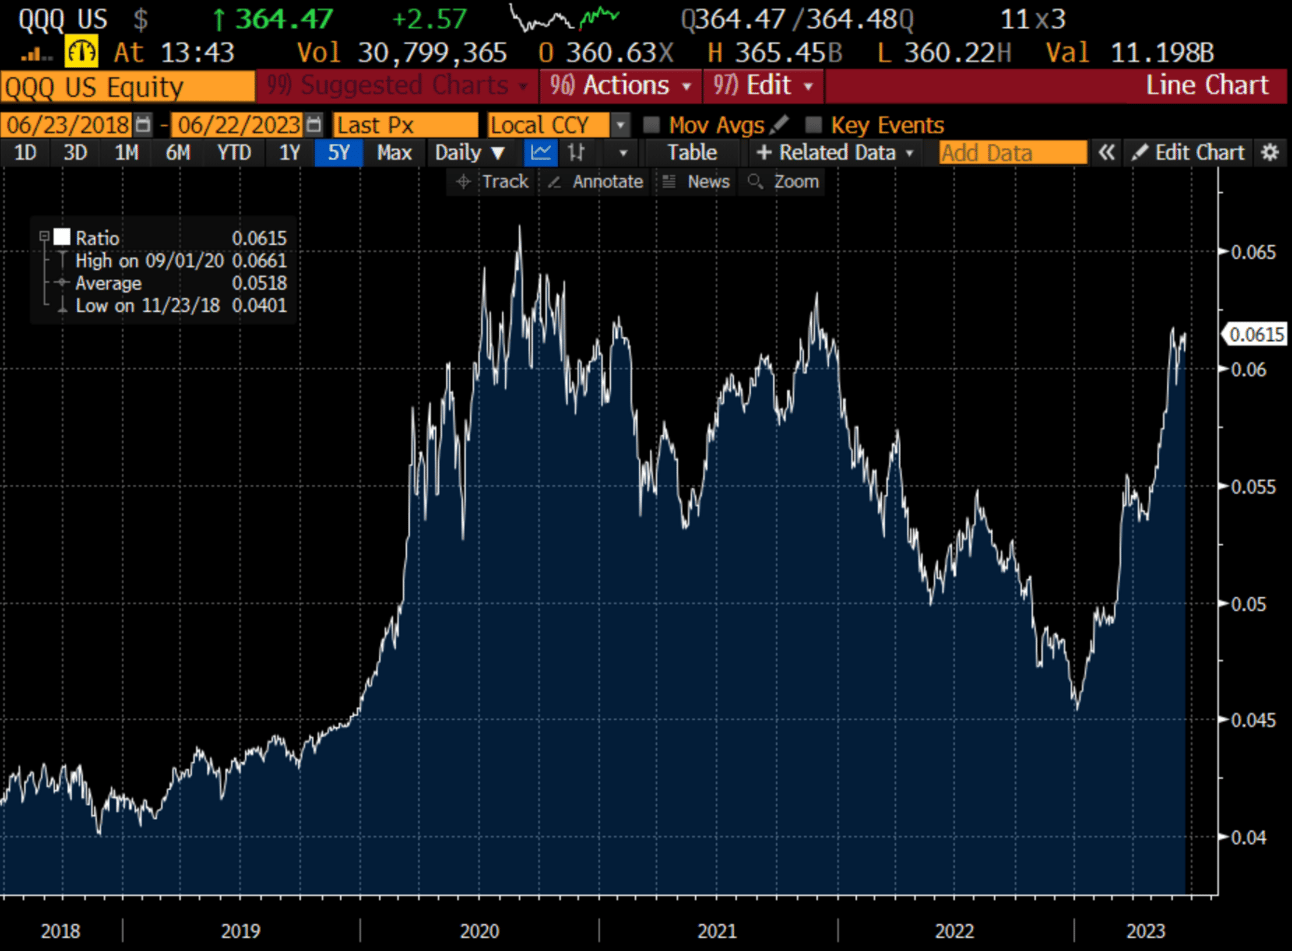Image resolution: width=1292 pixels, height=951 pixels.
Task: Click the Local CCY field
Action: pyautogui.click(x=549, y=125)
